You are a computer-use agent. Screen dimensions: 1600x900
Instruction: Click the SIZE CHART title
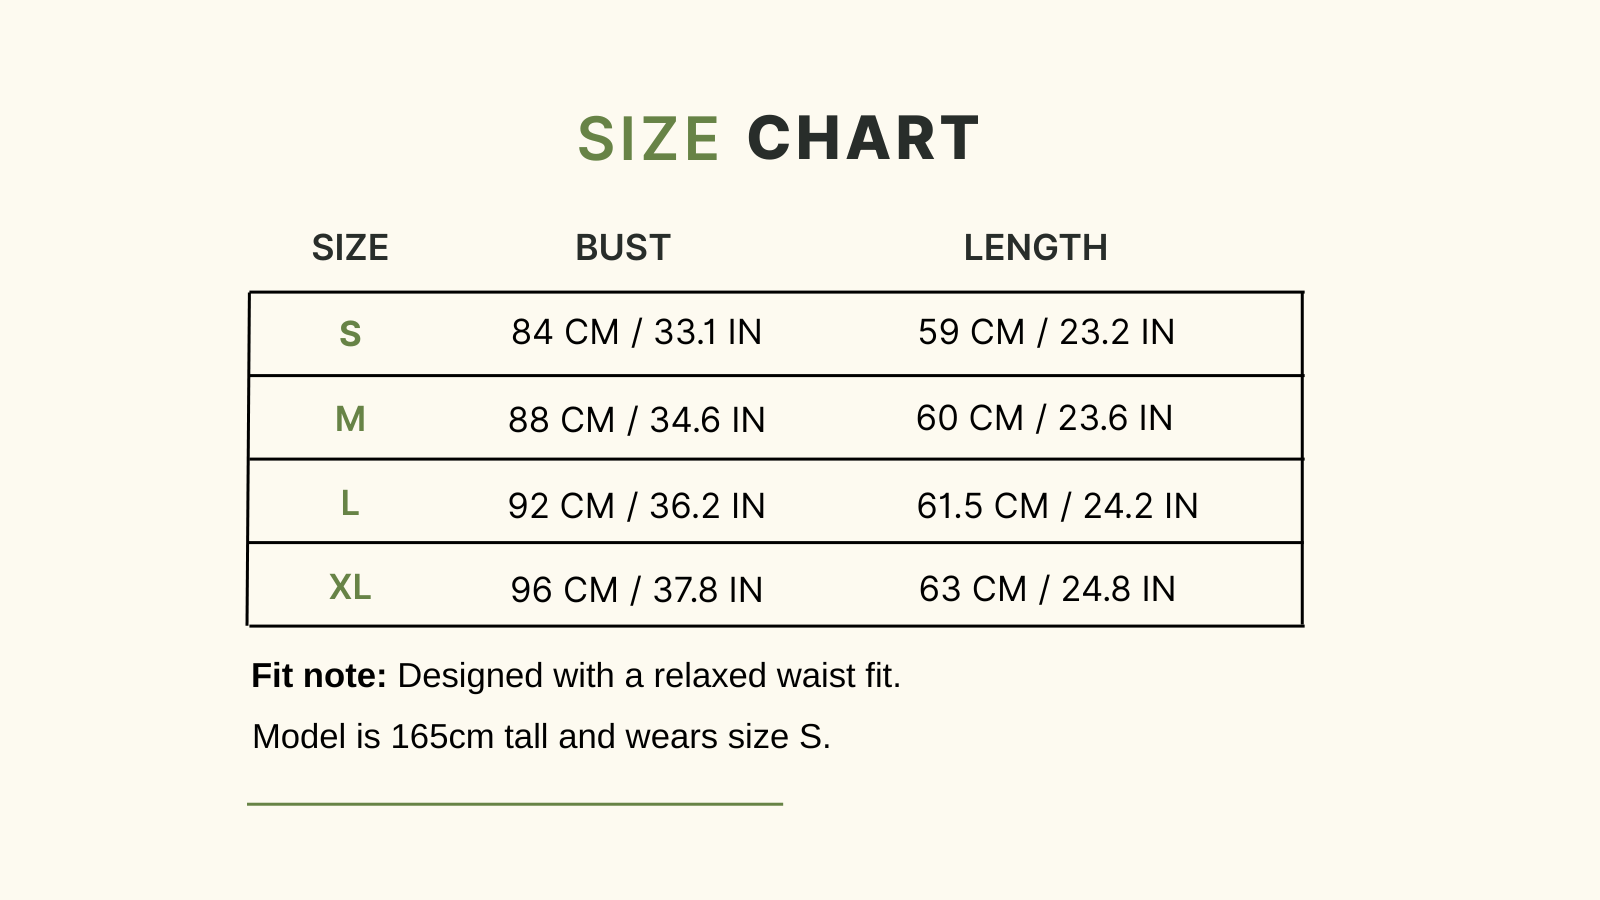click(779, 138)
